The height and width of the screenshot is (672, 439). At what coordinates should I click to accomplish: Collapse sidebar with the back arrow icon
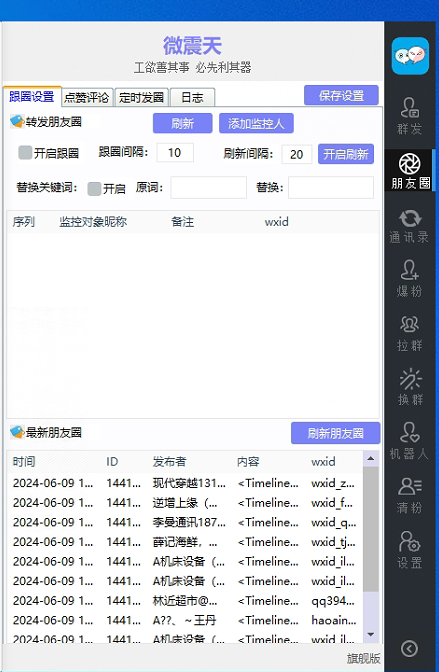coord(409,648)
